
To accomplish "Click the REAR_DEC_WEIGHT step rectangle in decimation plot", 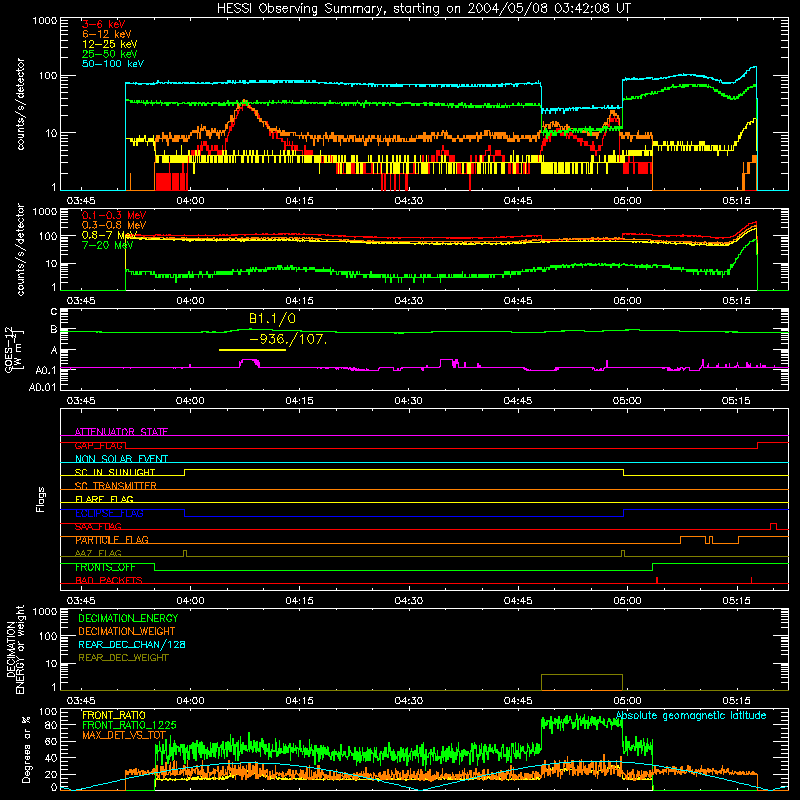I will coord(582,683).
